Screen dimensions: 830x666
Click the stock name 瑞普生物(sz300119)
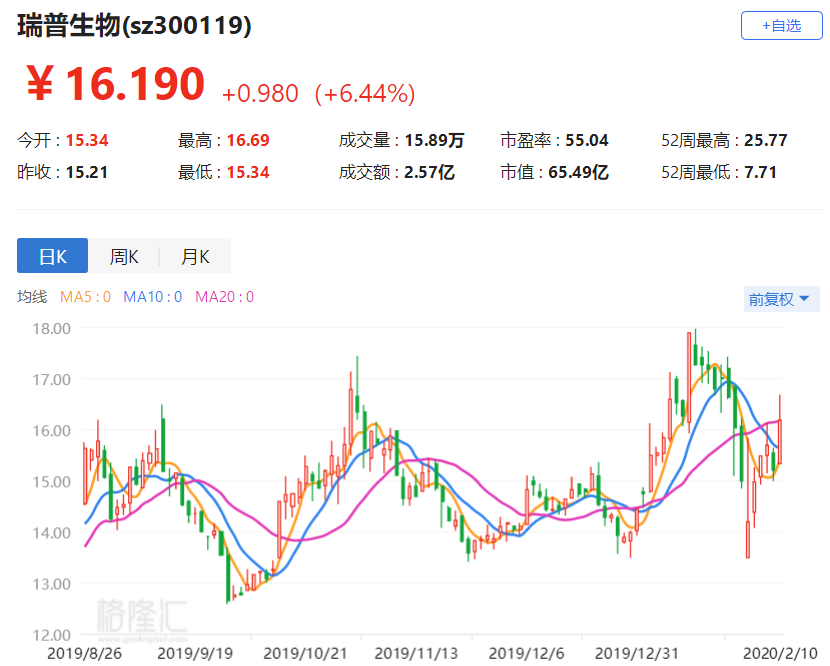tap(134, 25)
